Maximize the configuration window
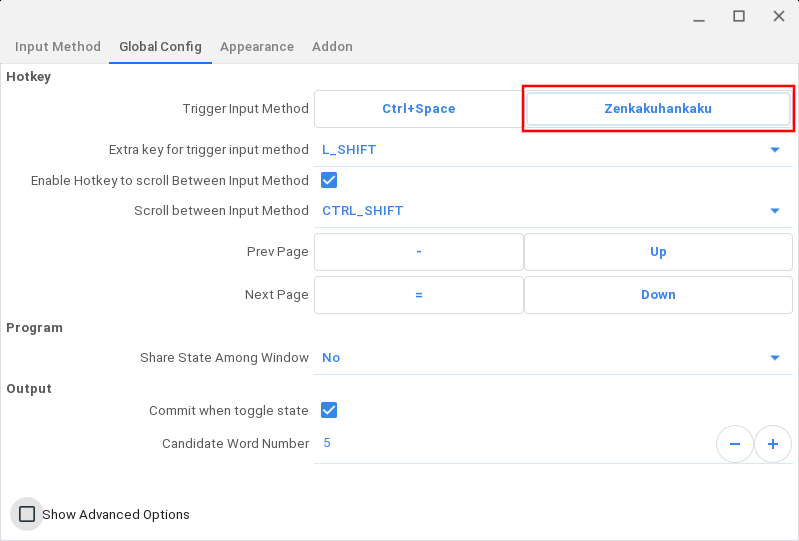Screen dimensions: 799x541 [739, 16]
